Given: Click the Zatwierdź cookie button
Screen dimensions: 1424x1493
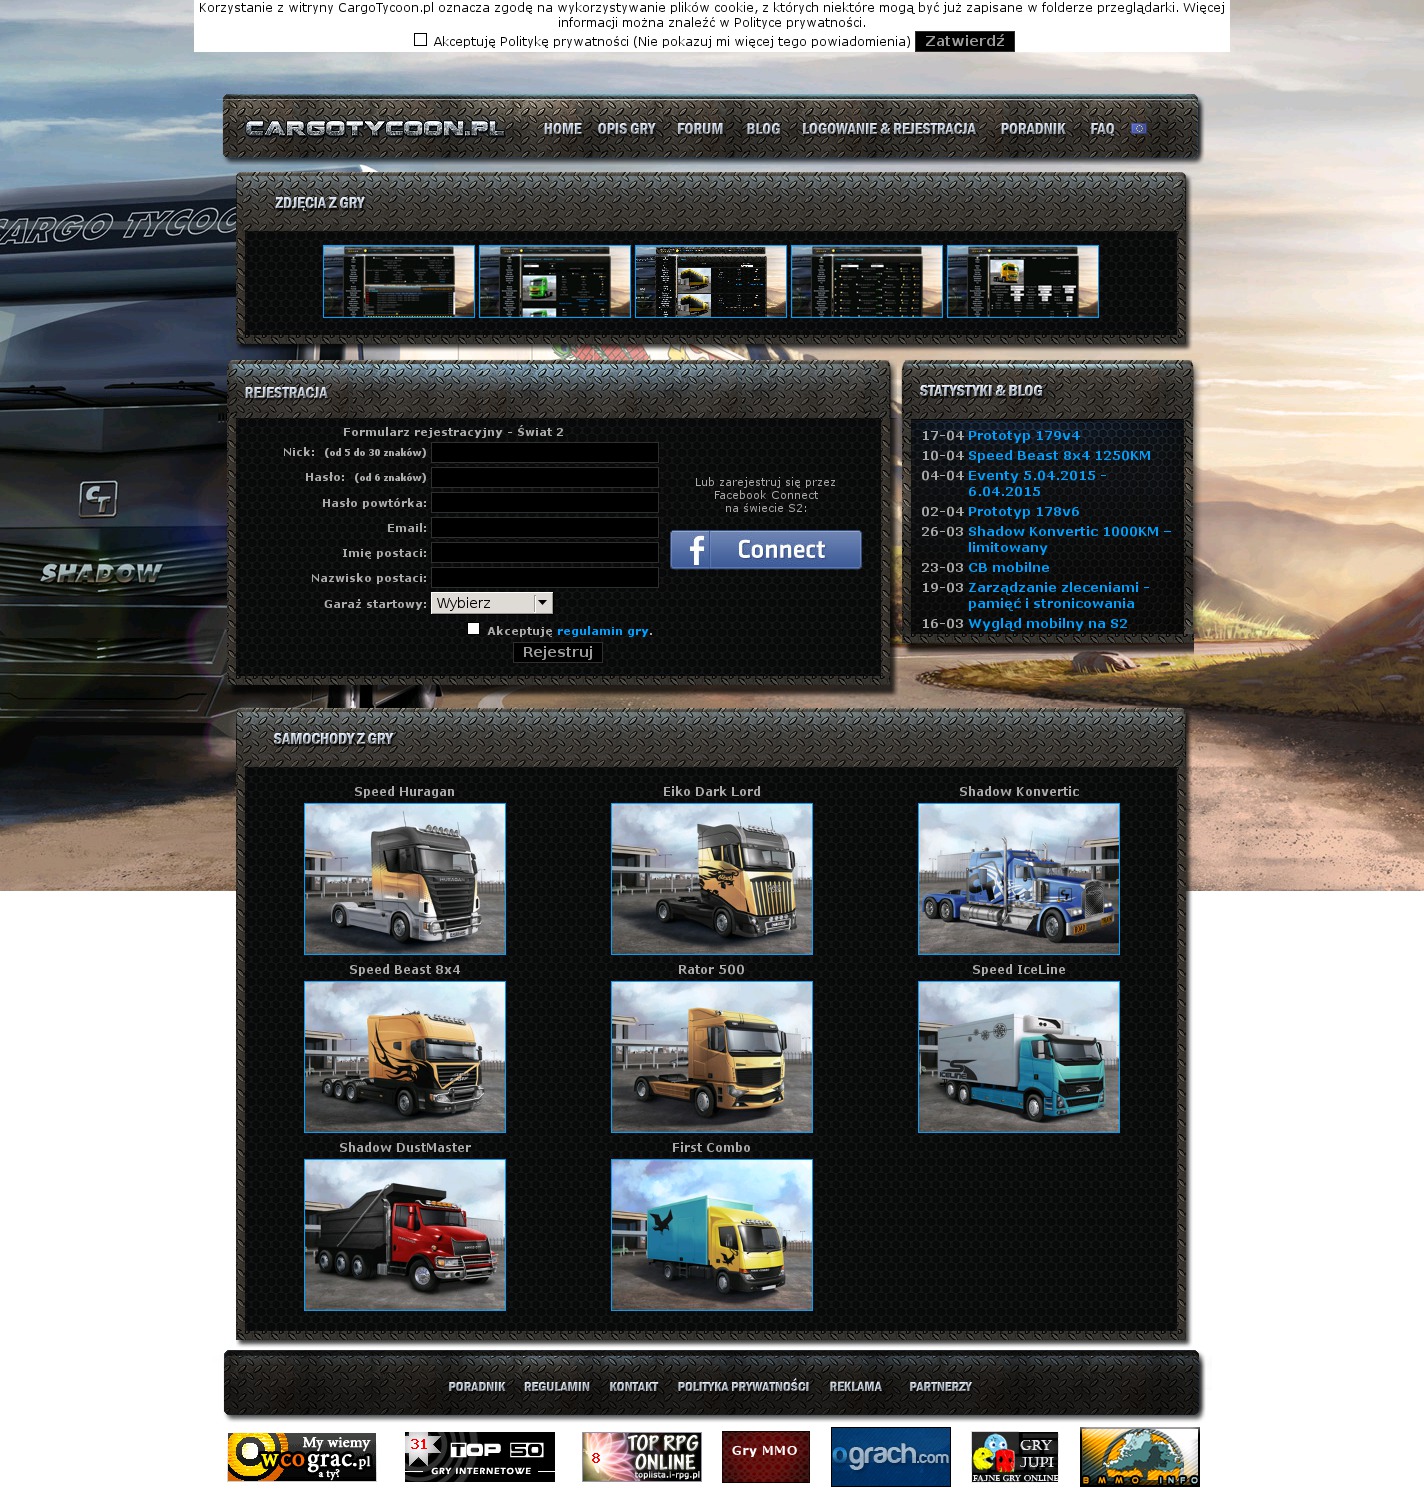Looking at the screenshot, I should [x=964, y=41].
